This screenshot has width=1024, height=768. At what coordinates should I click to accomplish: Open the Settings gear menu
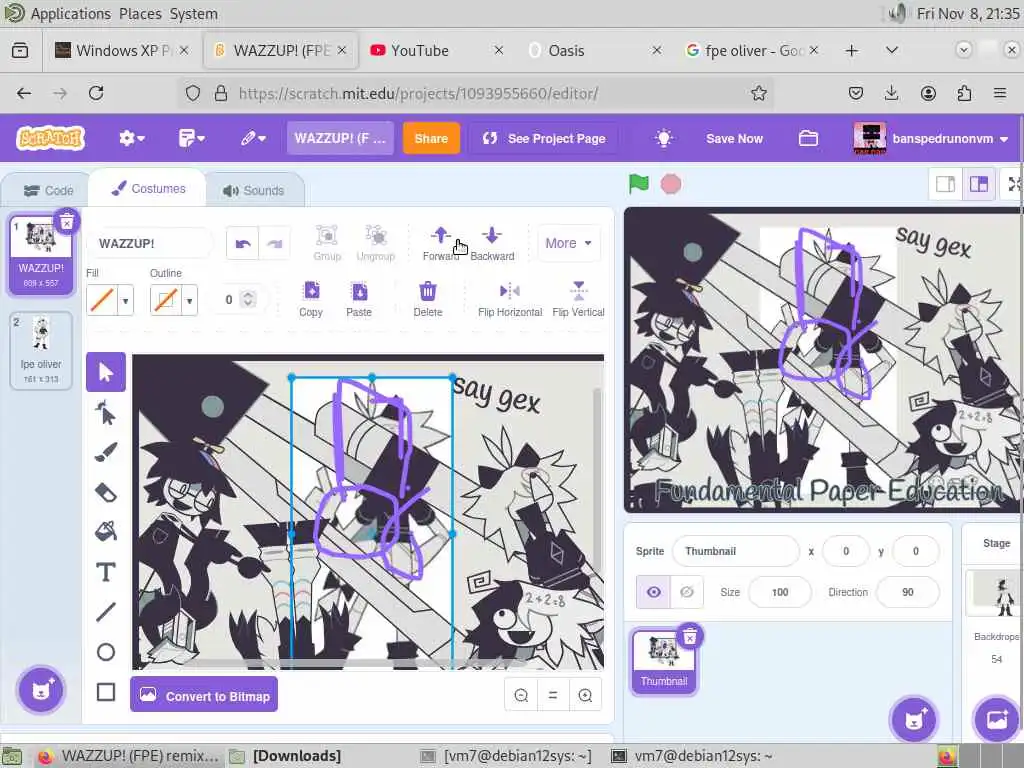click(x=131, y=138)
